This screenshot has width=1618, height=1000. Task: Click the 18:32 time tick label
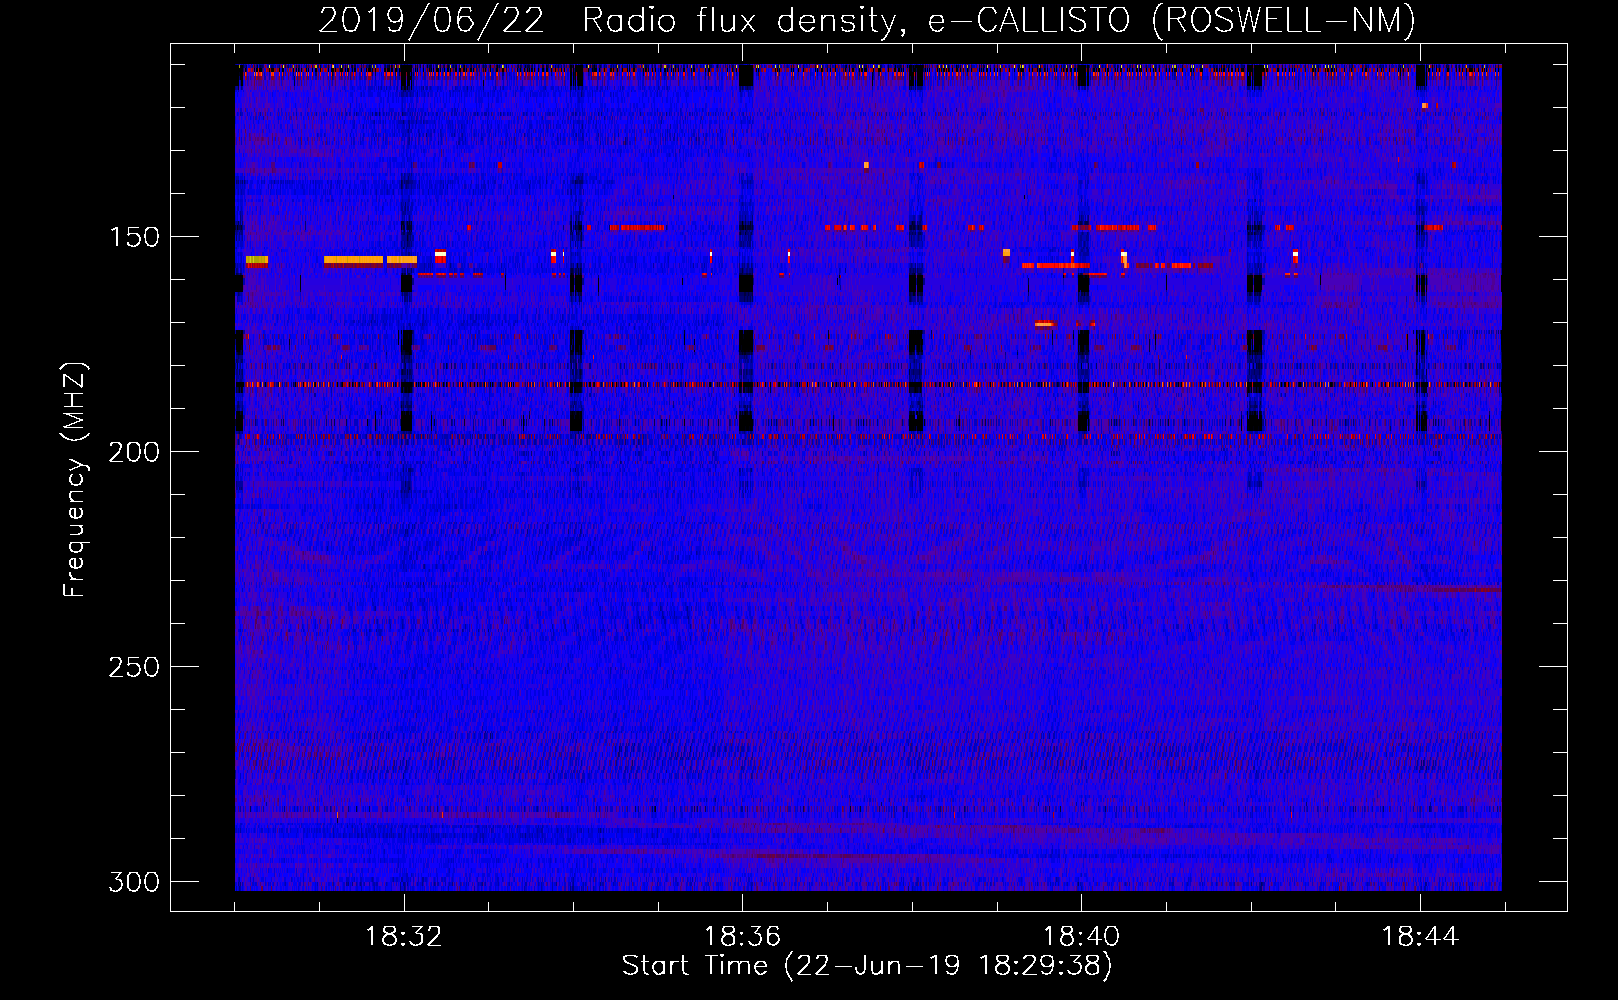click(x=404, y=937)
